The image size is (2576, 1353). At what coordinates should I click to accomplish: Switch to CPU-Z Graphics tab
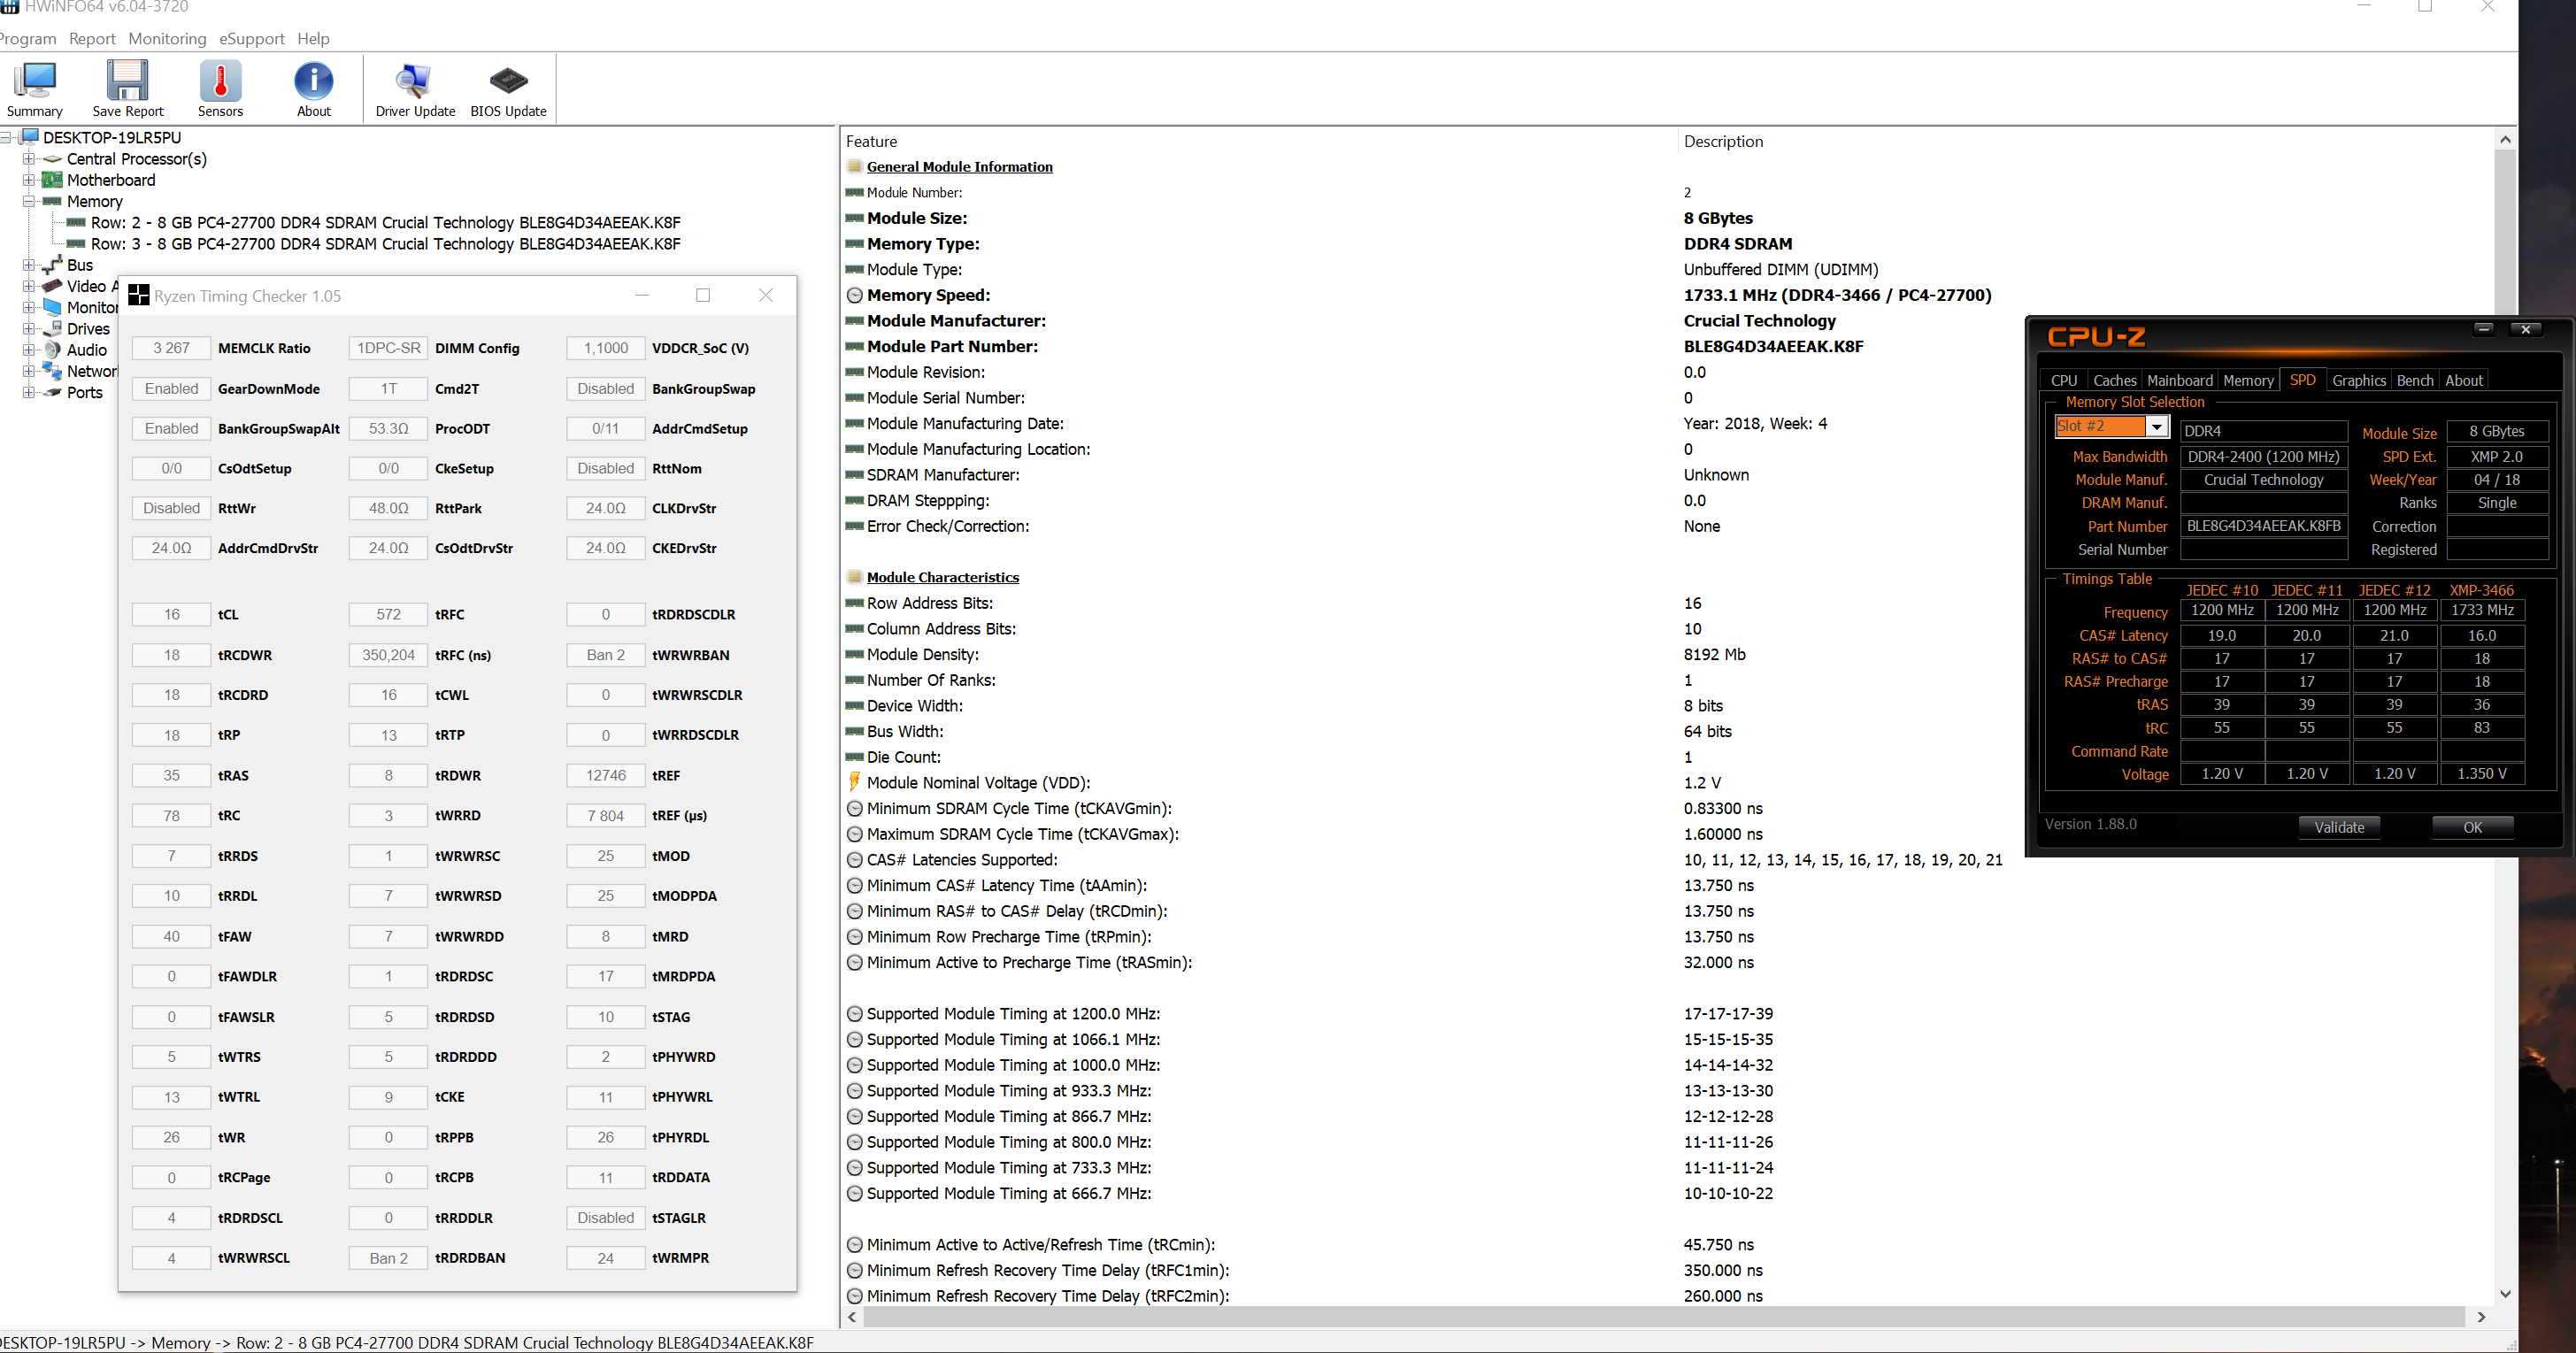coord(2358,381)
